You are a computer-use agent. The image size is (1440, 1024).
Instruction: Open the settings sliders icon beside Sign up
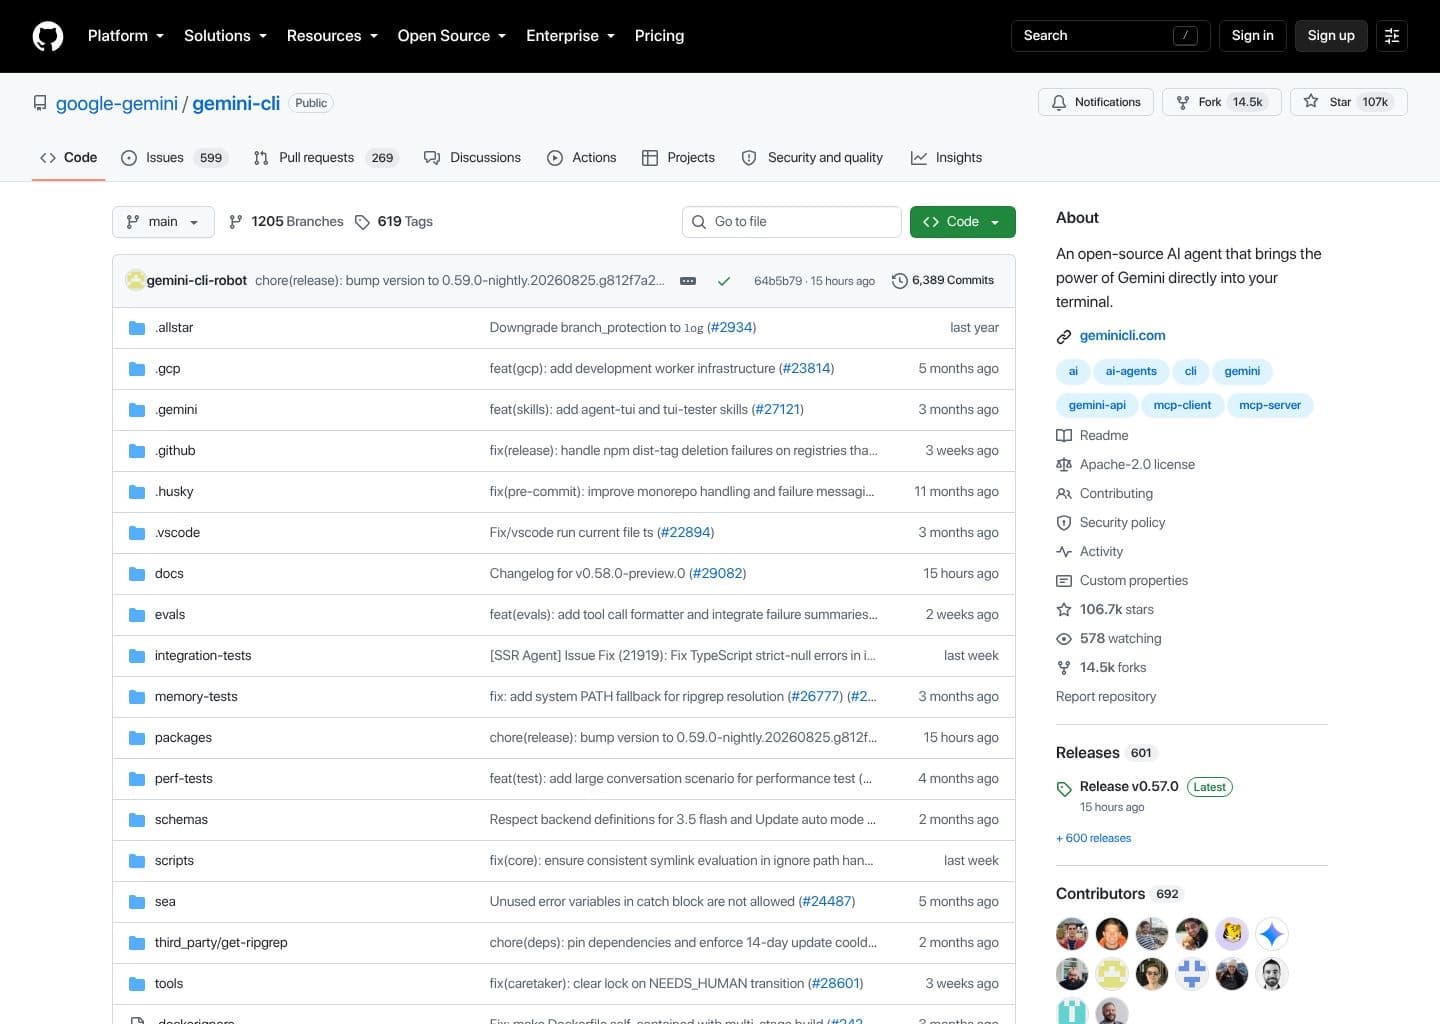click(1391, 36)
